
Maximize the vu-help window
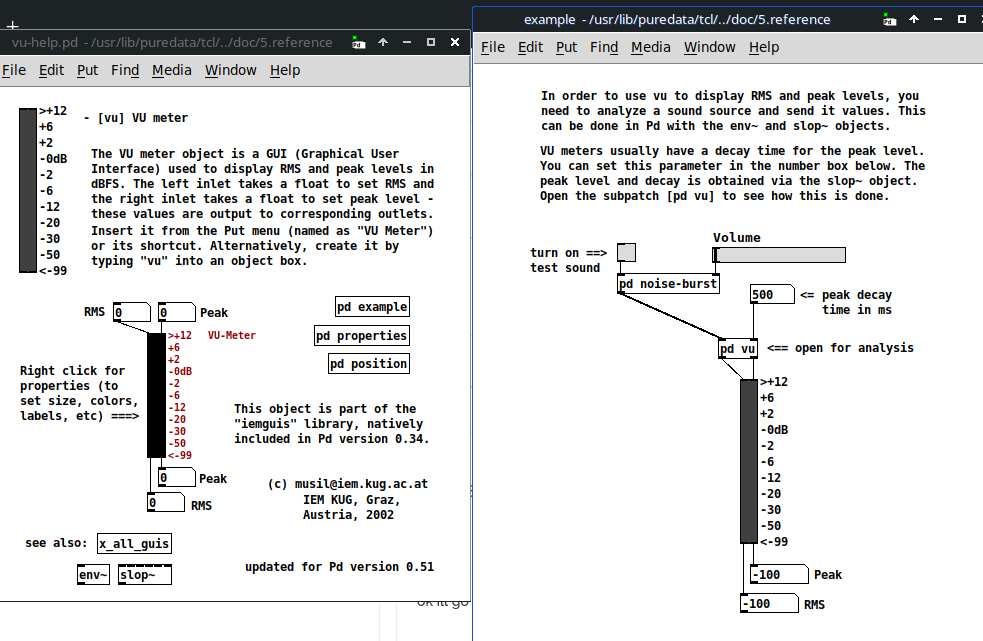click(431, 42)
